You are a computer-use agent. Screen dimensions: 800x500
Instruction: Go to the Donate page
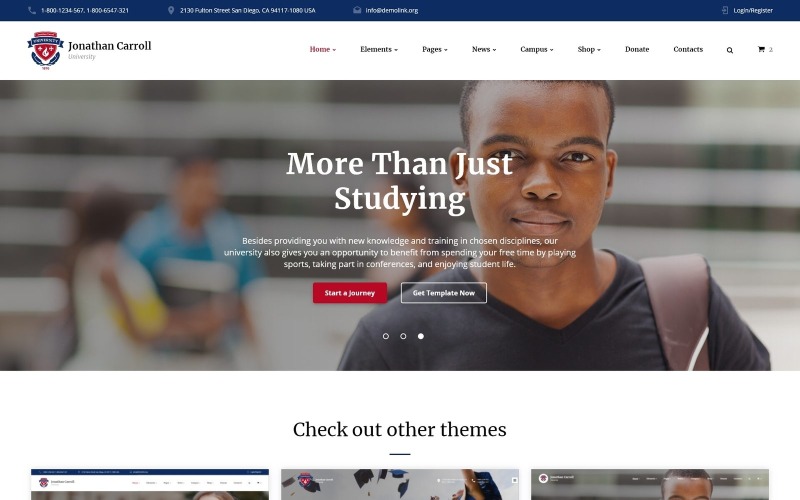tap(637, 49)
